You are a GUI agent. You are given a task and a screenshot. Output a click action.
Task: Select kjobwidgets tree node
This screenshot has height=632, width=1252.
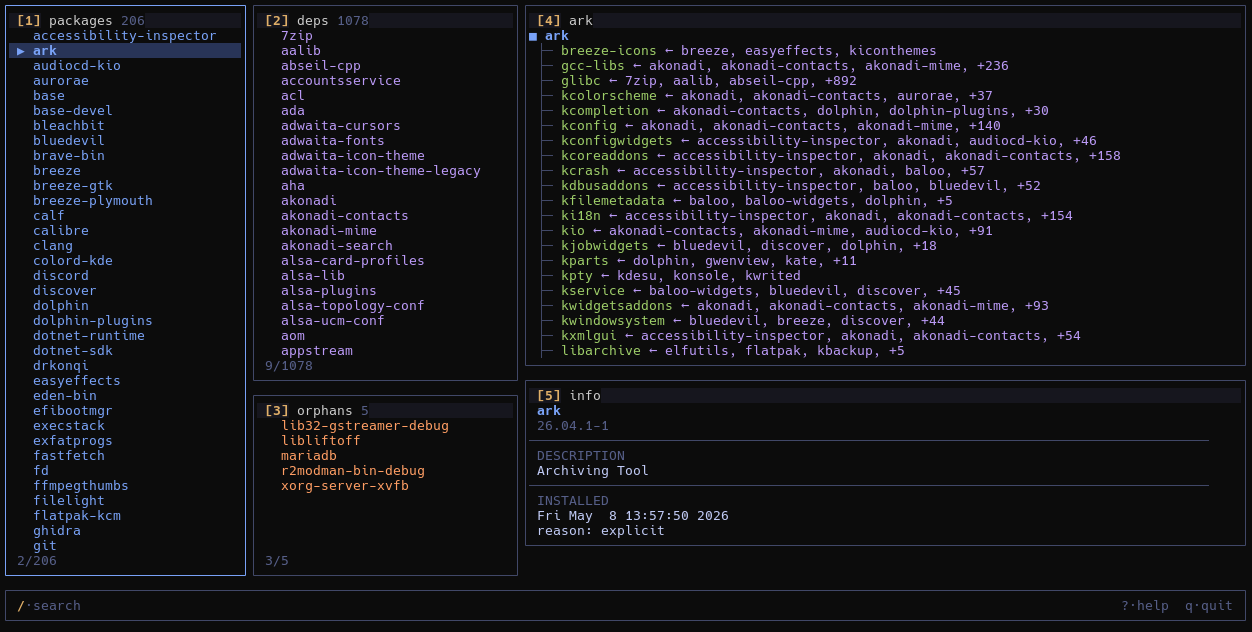click(x=605, y=246)
